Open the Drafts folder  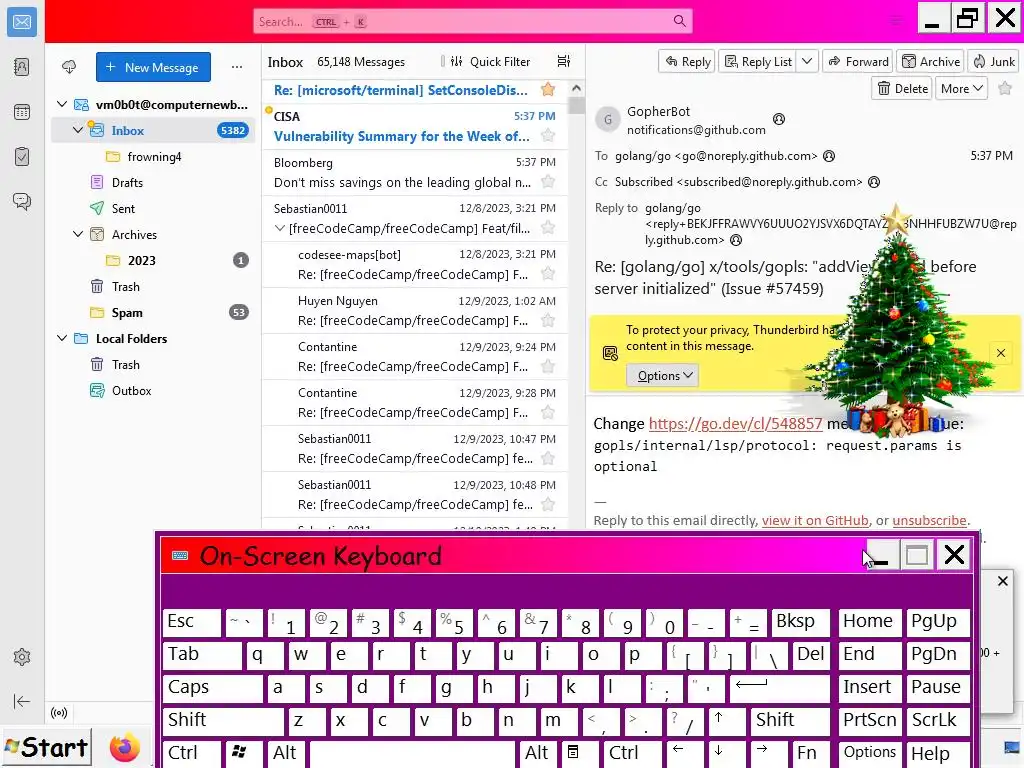[x=127, y=182]
